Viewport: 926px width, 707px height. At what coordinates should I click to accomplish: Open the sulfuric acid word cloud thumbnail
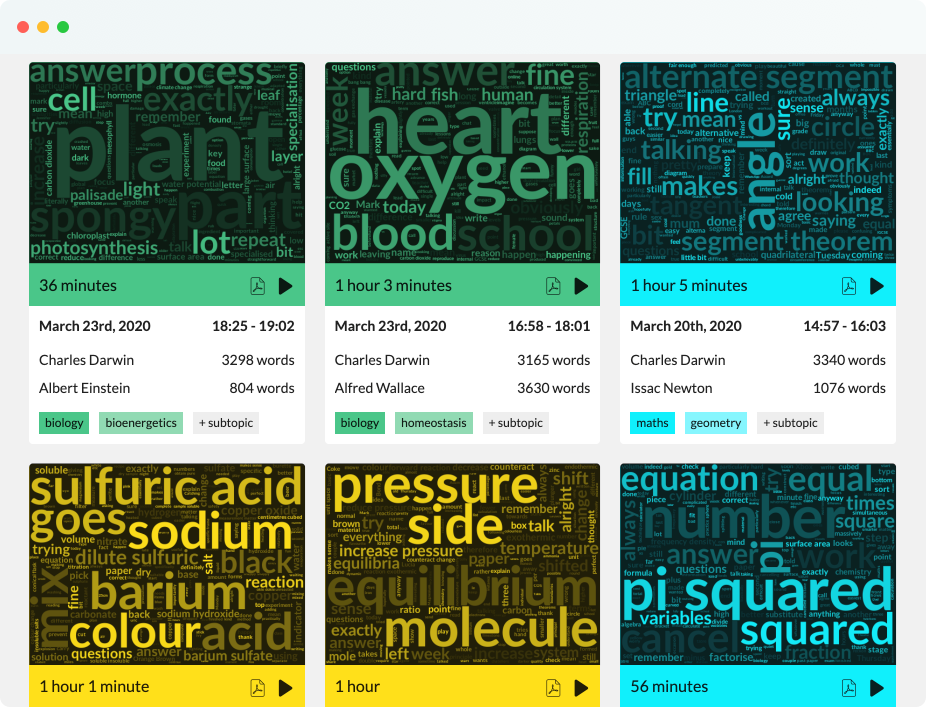[167, 564]
